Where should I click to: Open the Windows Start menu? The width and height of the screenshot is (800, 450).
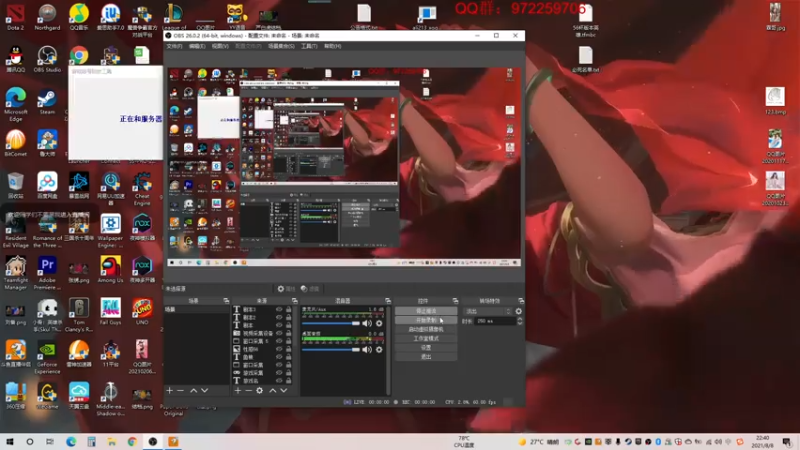point(10,442)
